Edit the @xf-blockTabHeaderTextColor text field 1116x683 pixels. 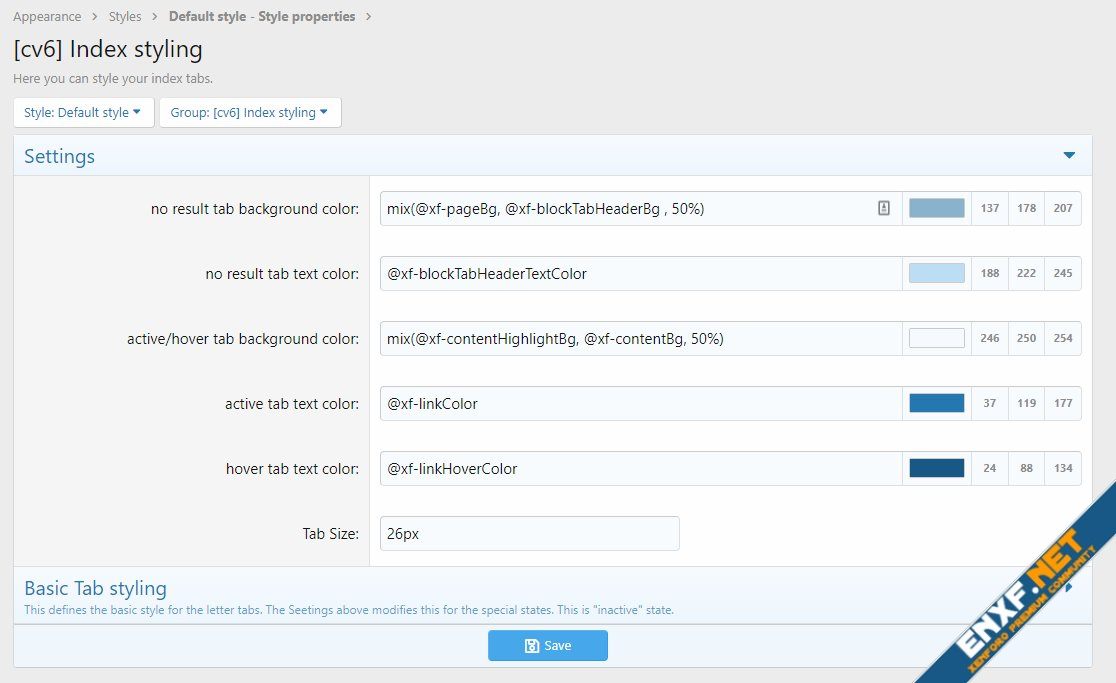tap(640, 273)
